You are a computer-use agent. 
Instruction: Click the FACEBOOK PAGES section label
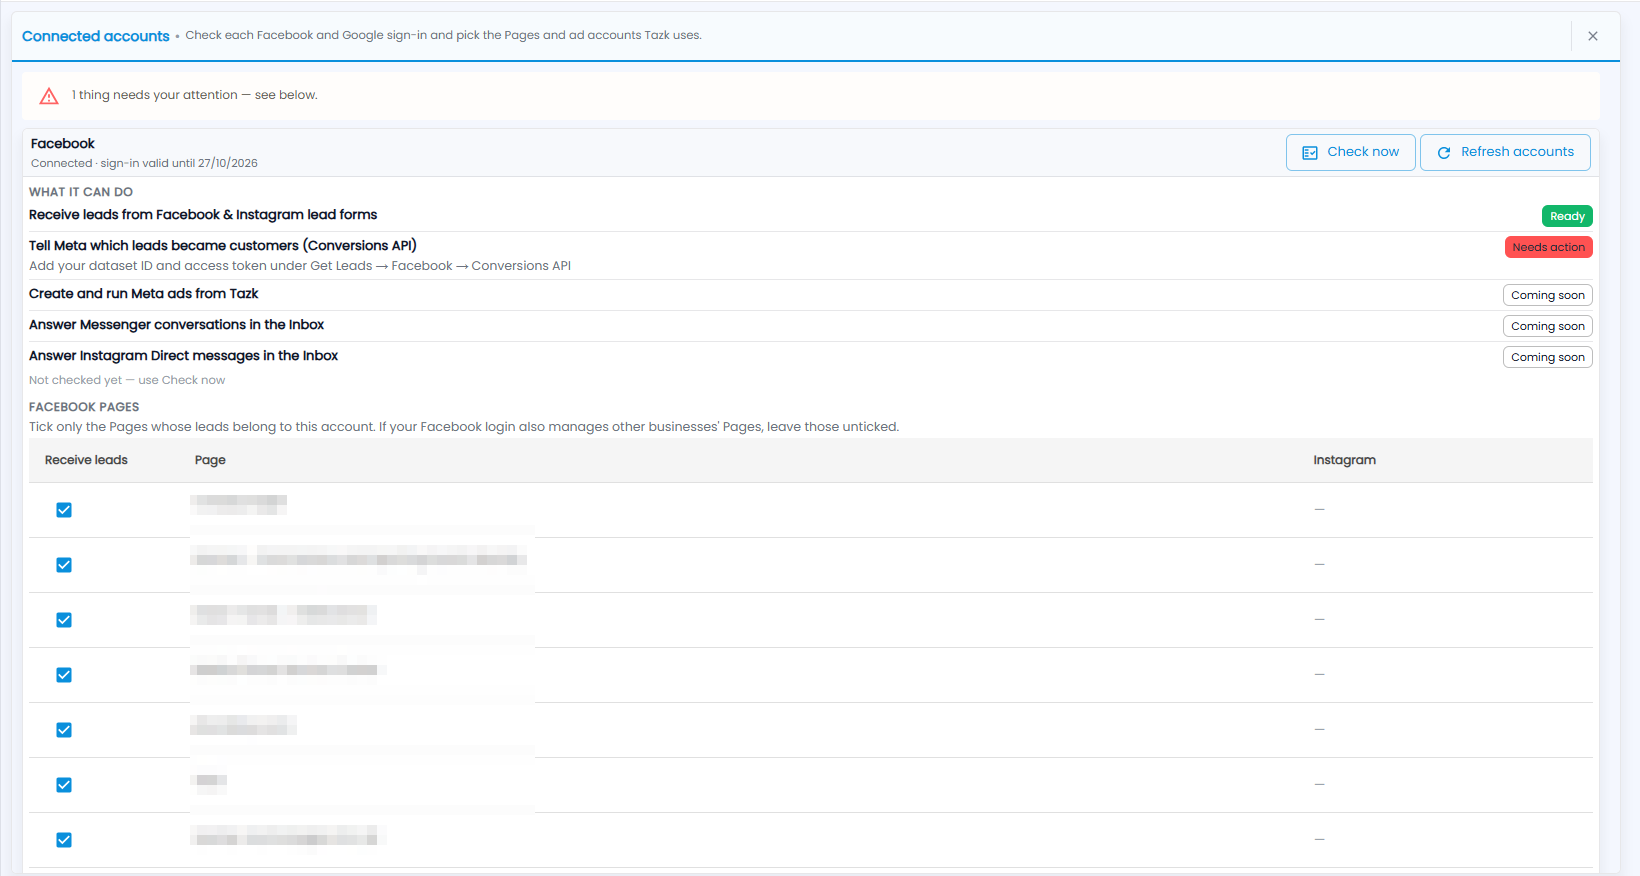(x=84, y=407)
